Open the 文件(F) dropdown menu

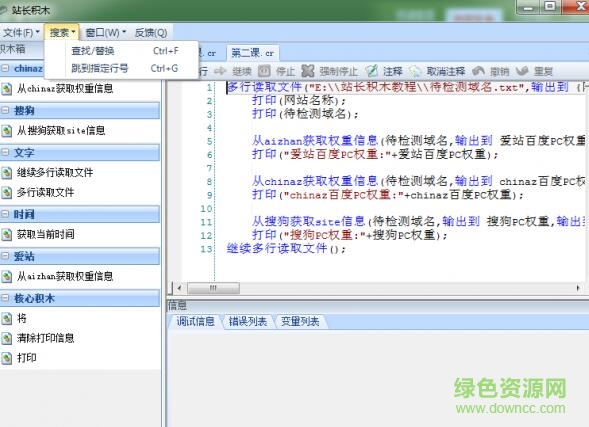point(21,33)
